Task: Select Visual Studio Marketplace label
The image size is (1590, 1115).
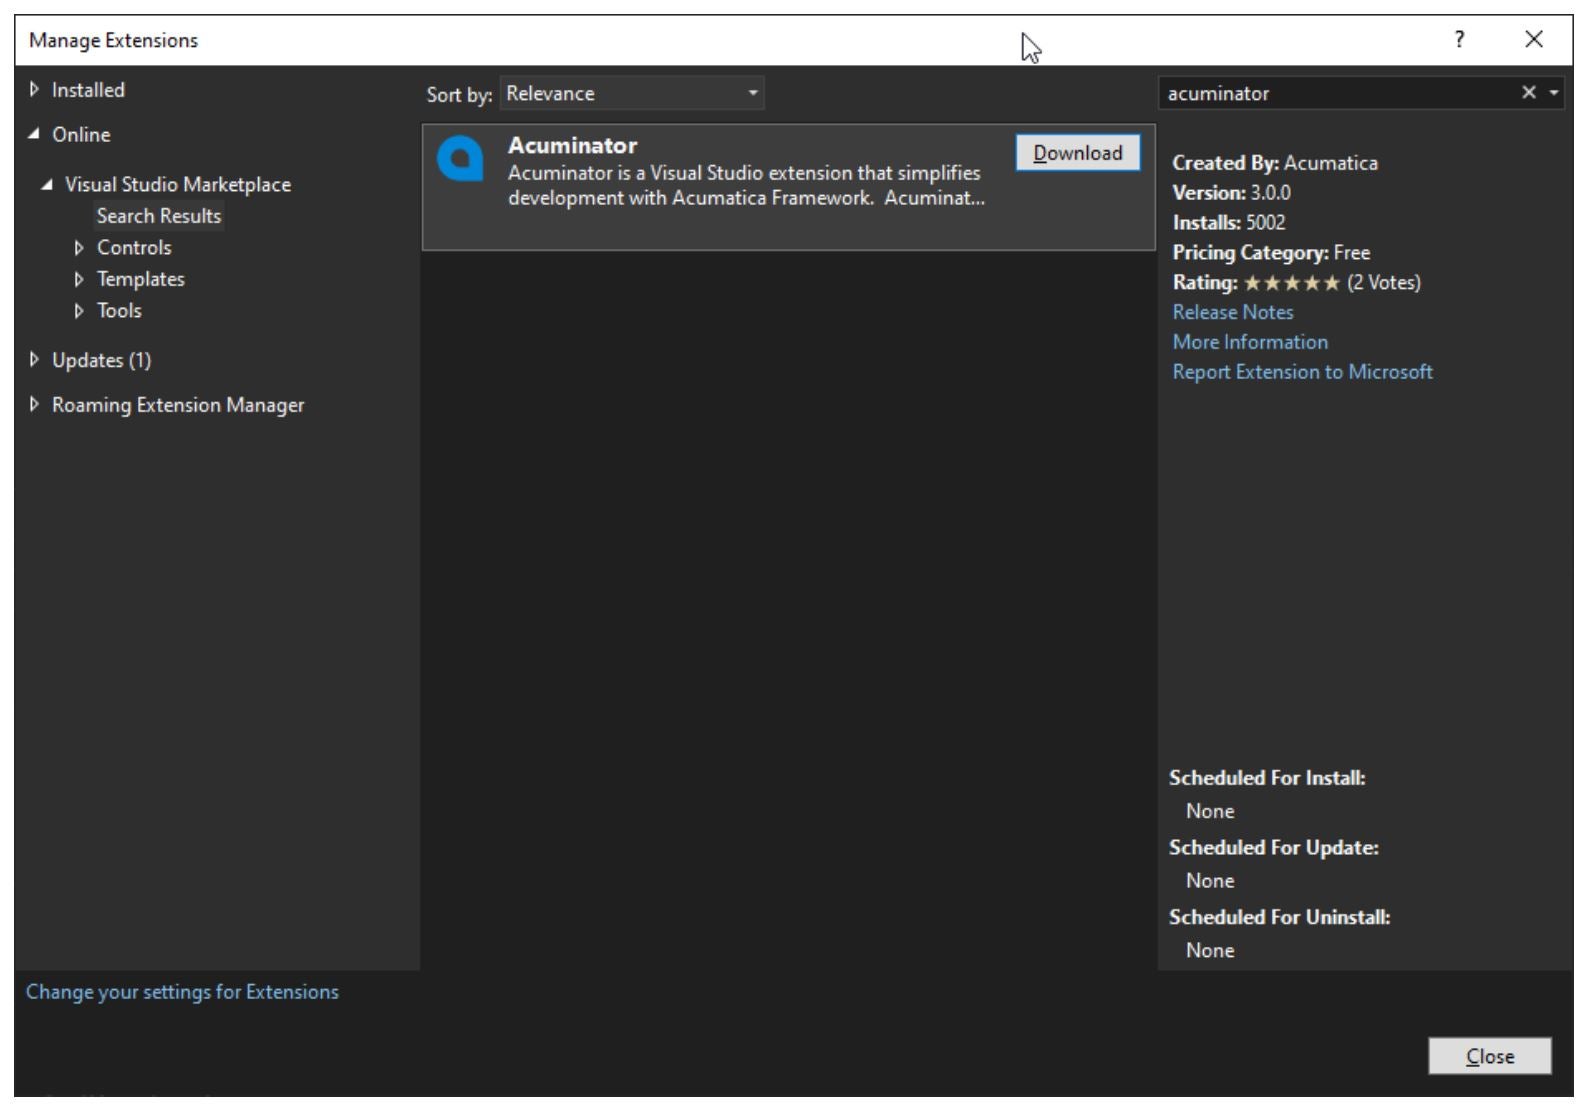Action: [178, 184]
